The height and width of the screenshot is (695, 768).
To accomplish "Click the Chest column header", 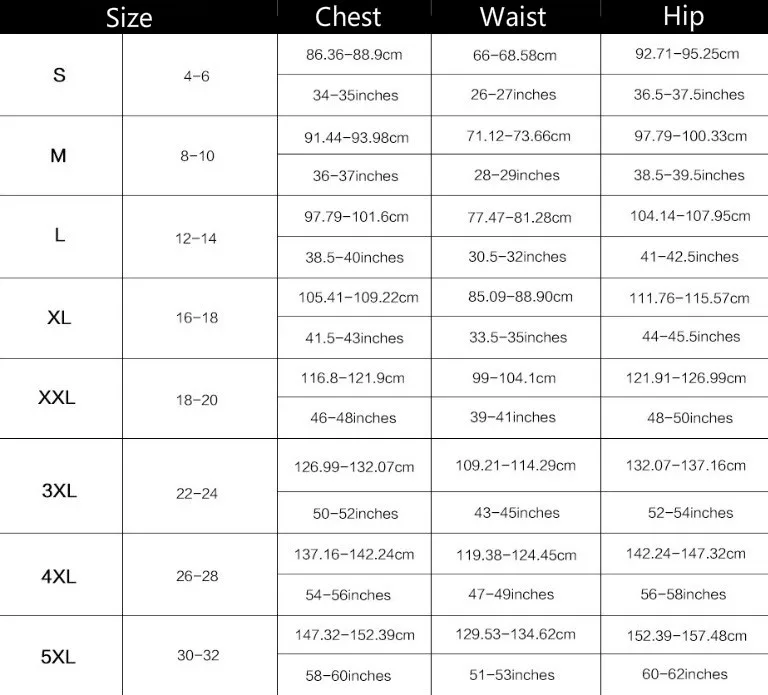I will (x=348, y=17).
